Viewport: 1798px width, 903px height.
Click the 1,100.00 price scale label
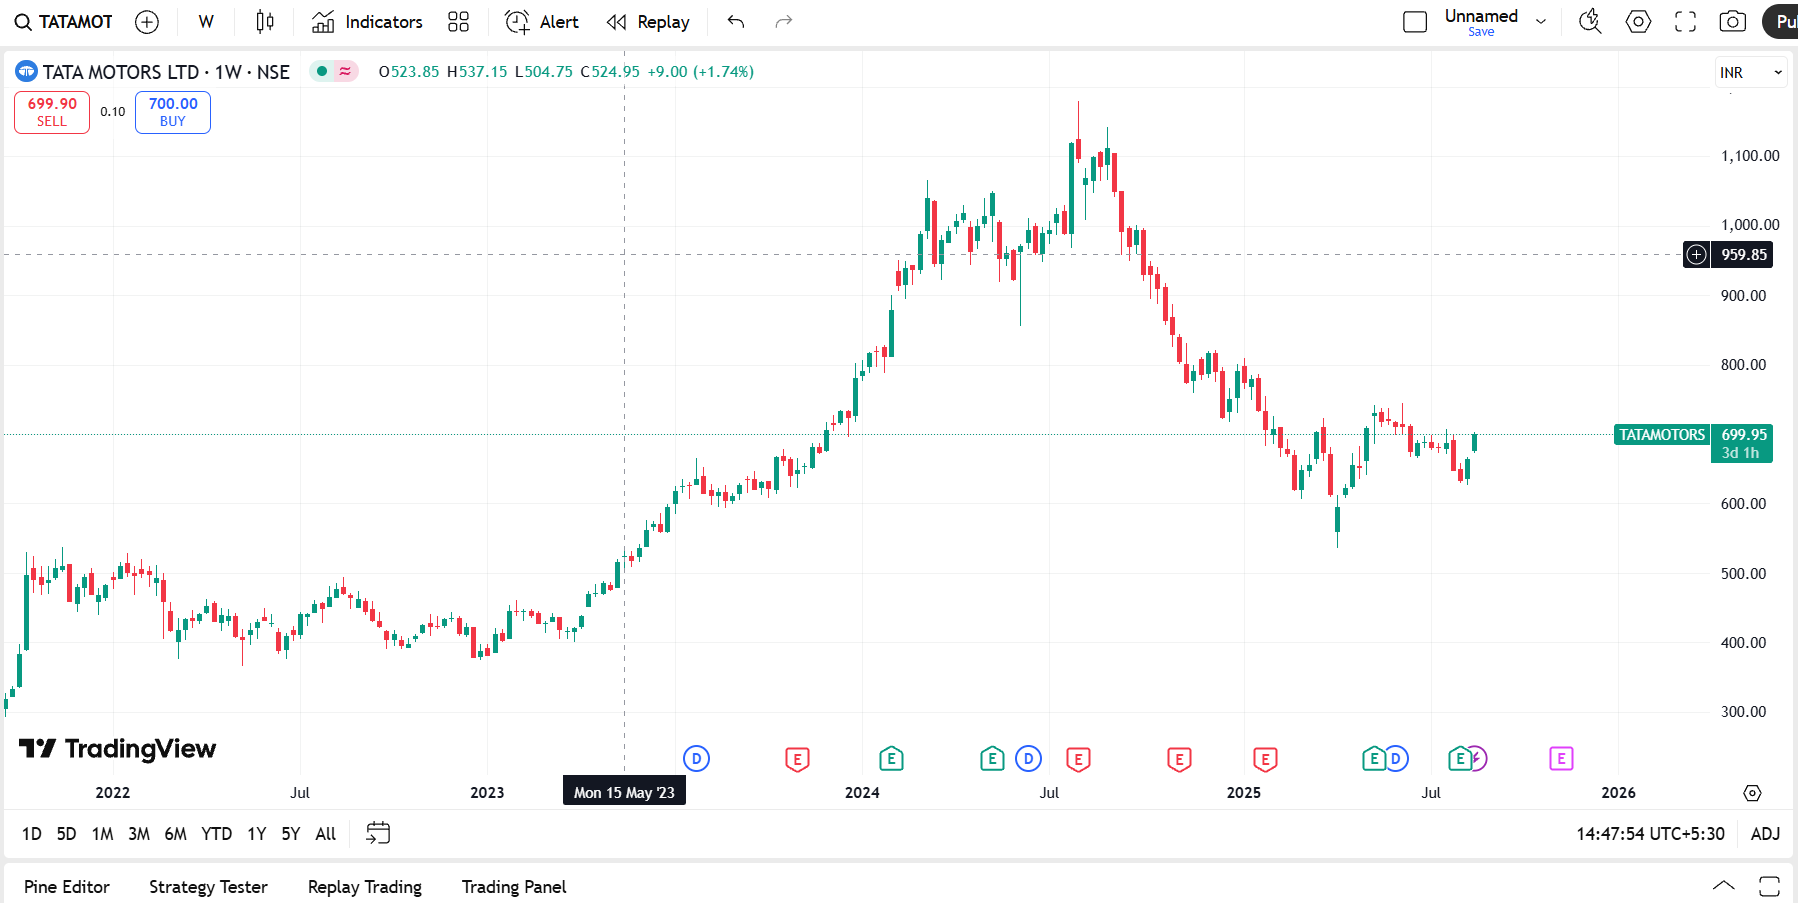[x=1750, y=156]
